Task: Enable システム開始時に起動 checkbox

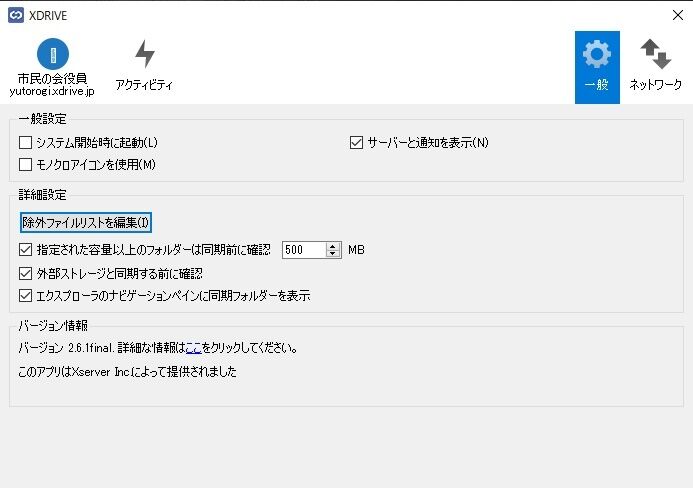Action: (x=26, y=143)
